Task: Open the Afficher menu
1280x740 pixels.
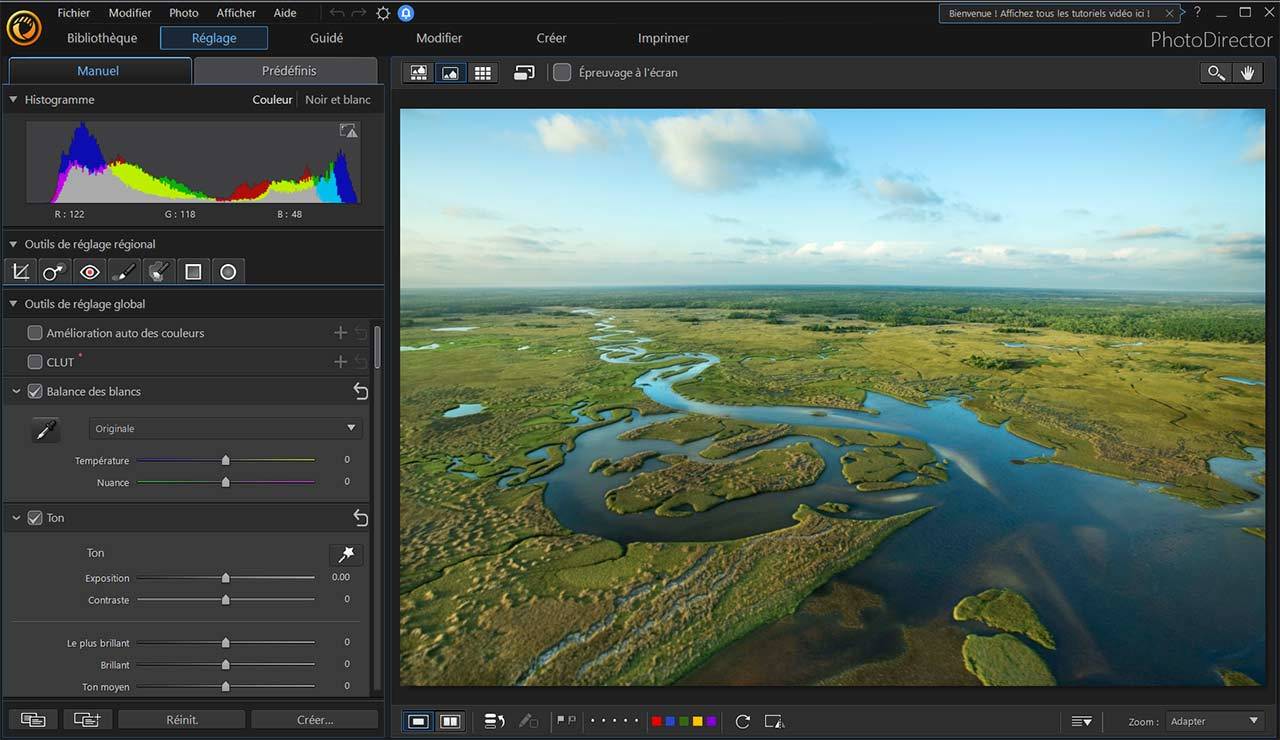Action: (236, 13)
